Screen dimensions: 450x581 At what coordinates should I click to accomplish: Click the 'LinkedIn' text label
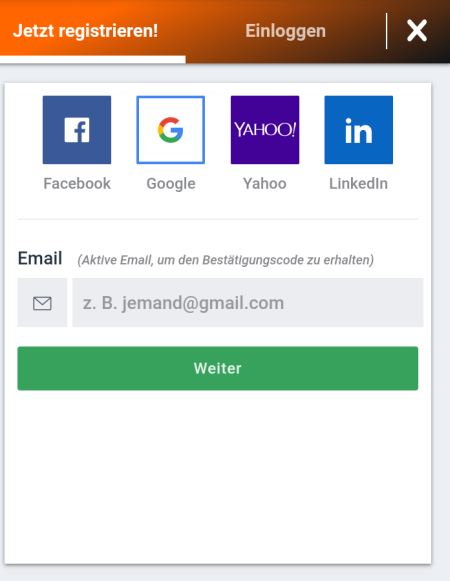(358, 184)
